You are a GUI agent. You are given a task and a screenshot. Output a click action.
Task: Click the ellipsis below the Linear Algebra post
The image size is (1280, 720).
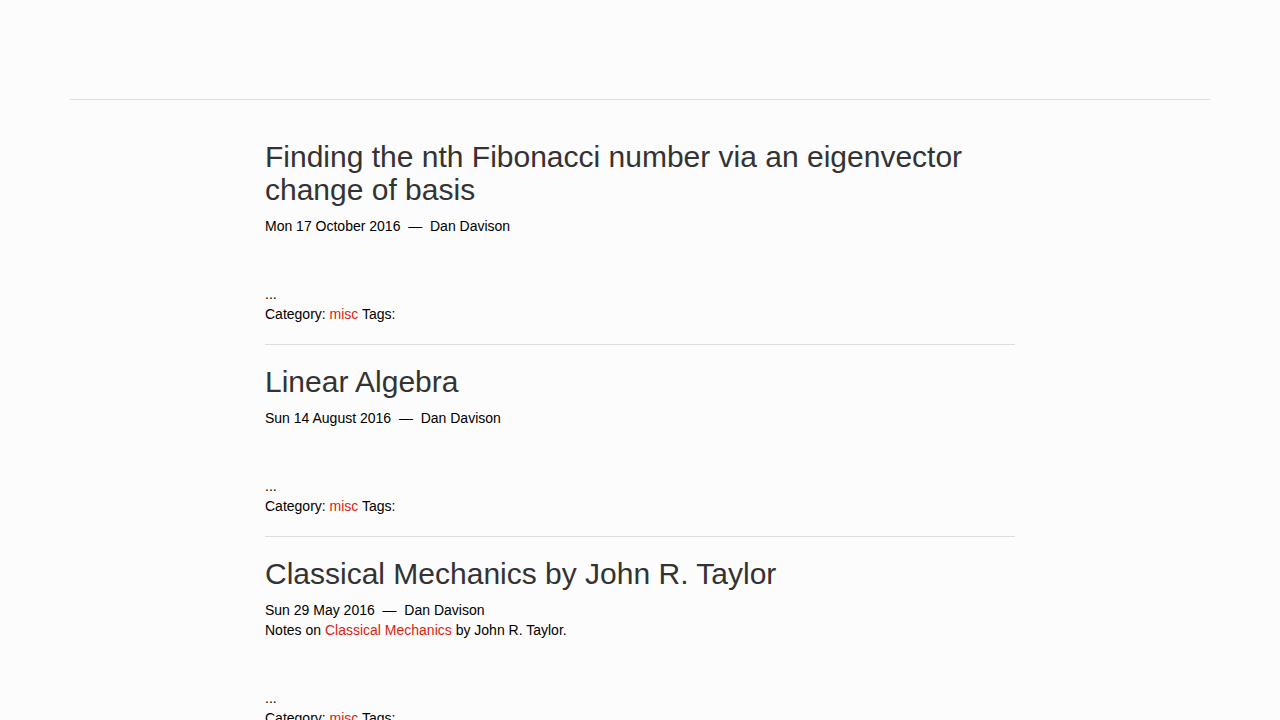(271, 488)
